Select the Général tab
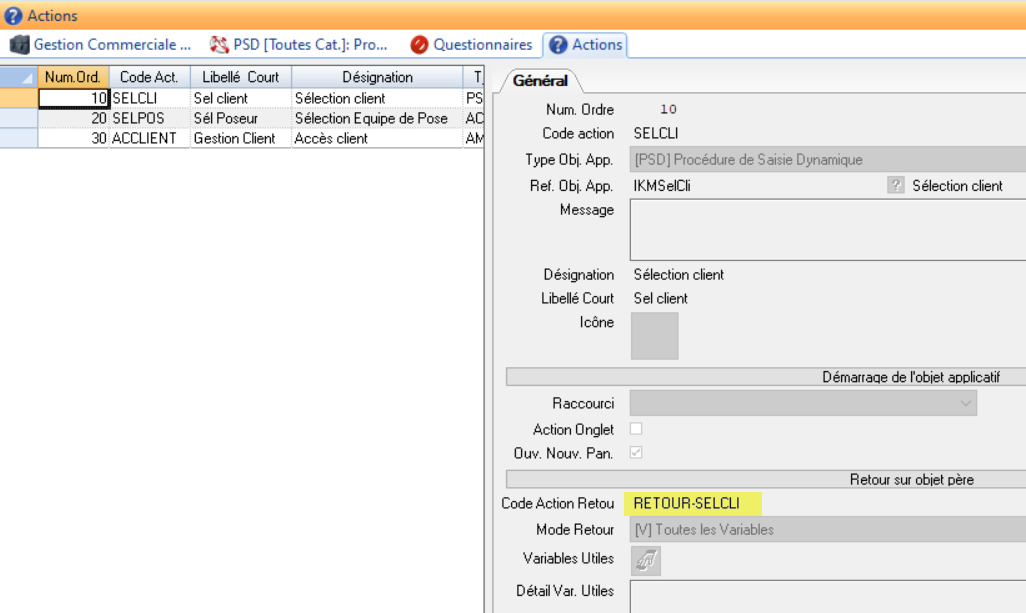Viewport: 1026px width, 613px height. (x=540, y=81)
